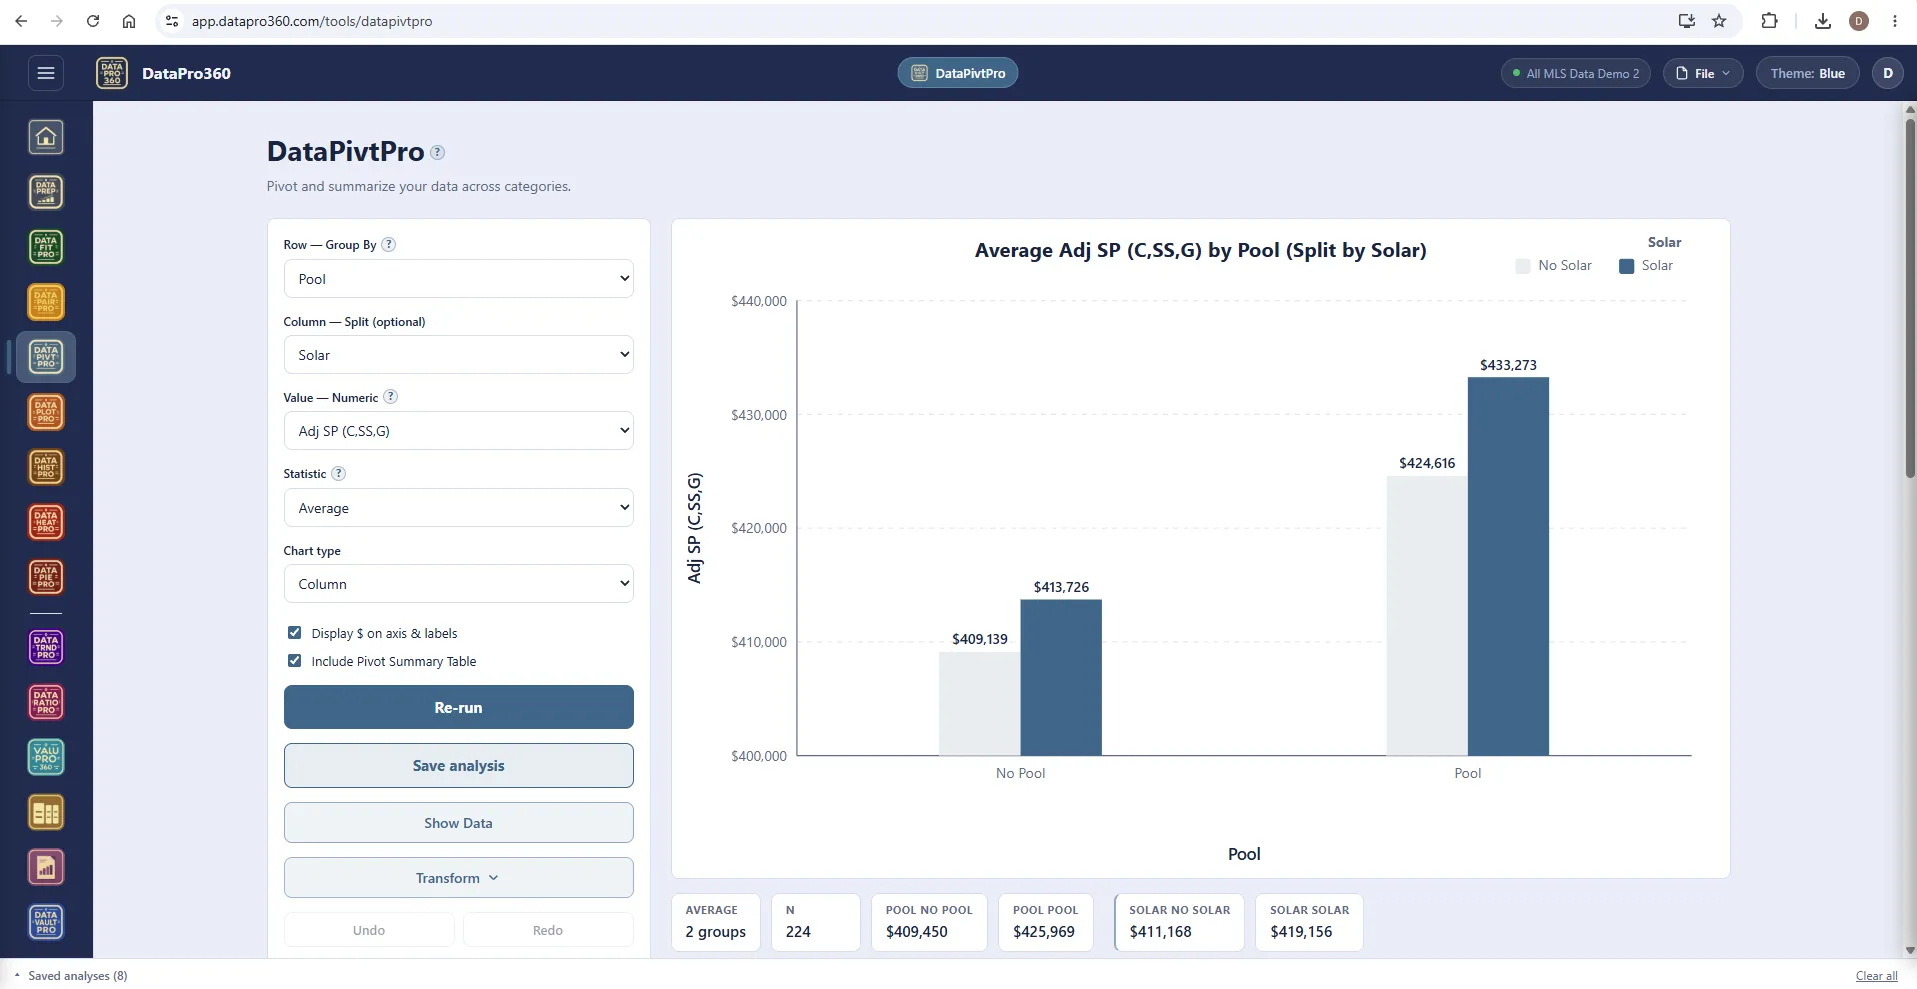Image resolution: width=1917 pixels, height=989 pixels.
Task: Go back using the browser arrow
Action: pyautogui.click(x=21, y=21)
